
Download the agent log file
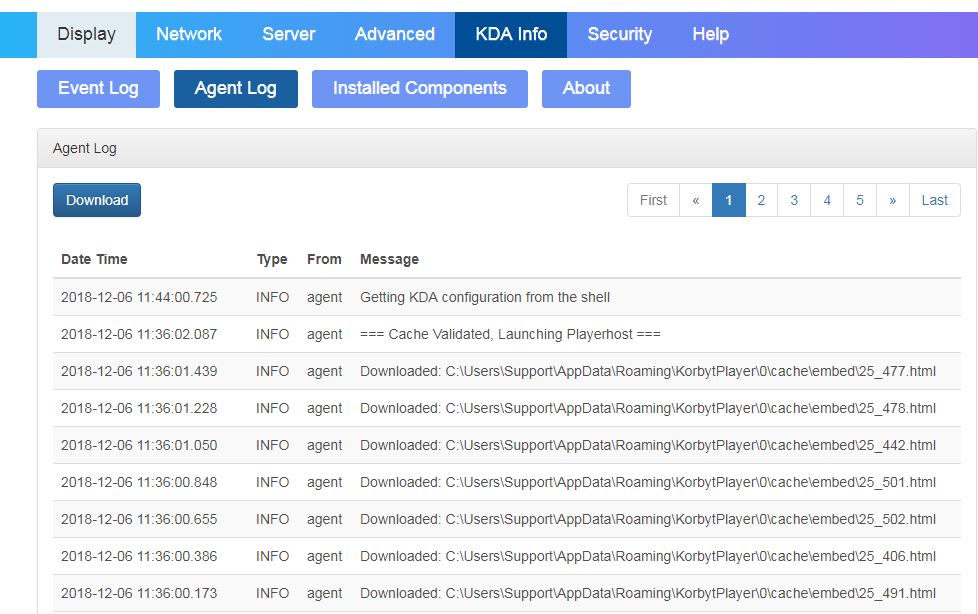click(96, 199)
